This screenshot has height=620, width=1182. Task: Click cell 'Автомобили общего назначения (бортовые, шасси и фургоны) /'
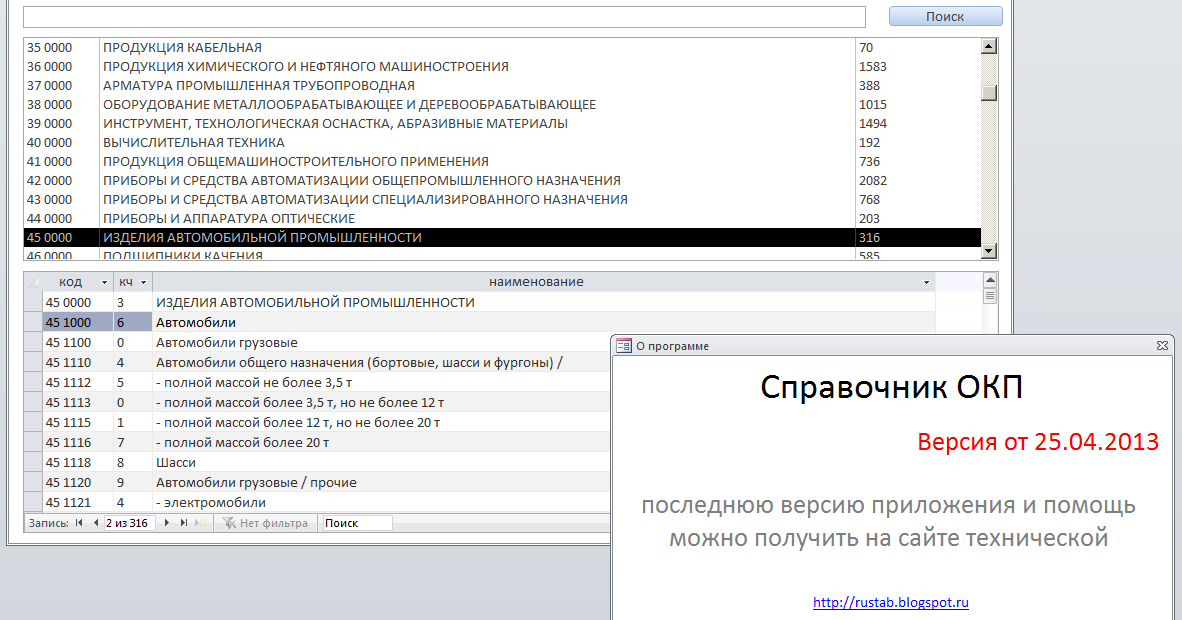[381, 362]
